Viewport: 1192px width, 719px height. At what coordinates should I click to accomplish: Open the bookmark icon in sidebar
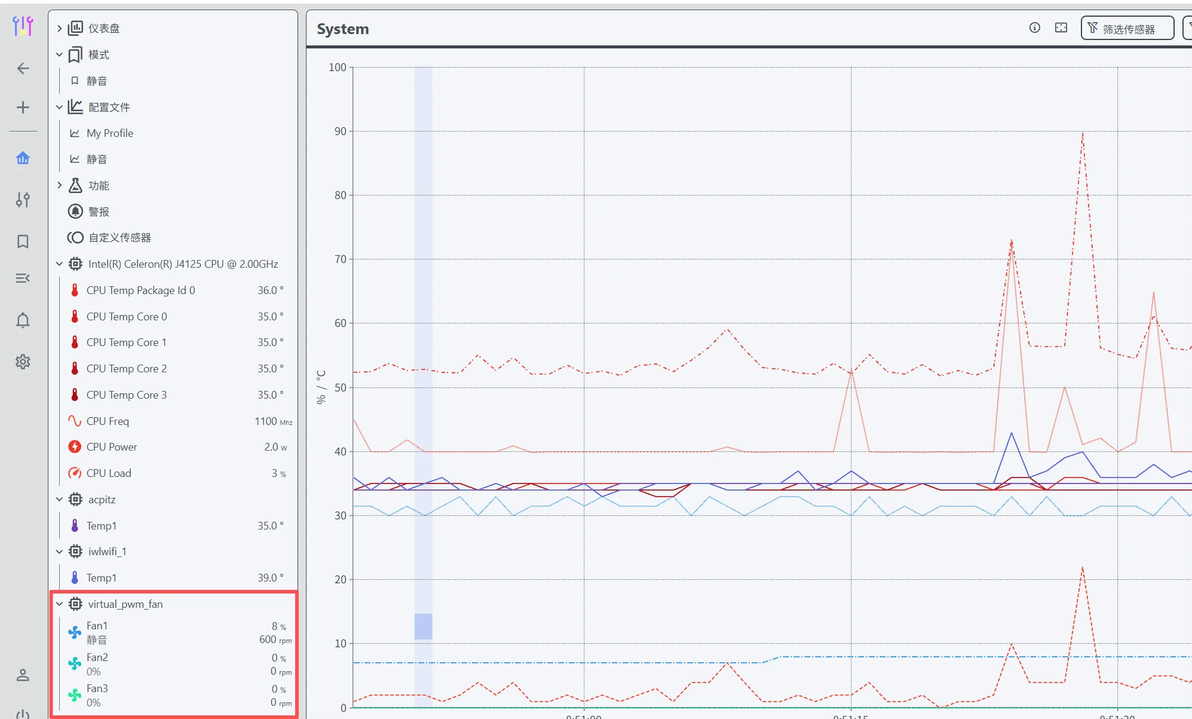point(23,242)
